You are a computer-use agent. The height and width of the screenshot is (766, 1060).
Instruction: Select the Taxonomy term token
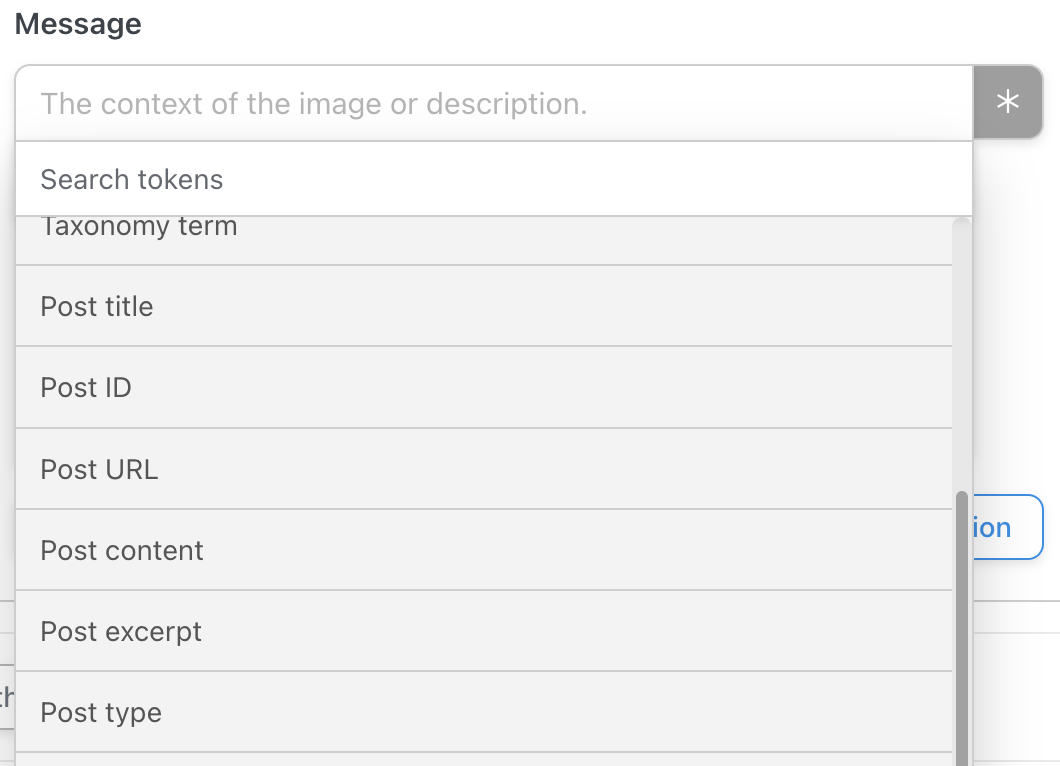click(484, 240)
